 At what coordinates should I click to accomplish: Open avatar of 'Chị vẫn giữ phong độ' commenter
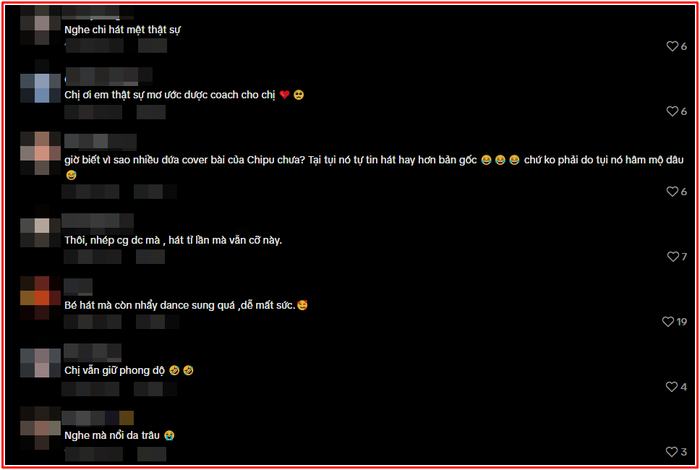(x=41, y=363)
